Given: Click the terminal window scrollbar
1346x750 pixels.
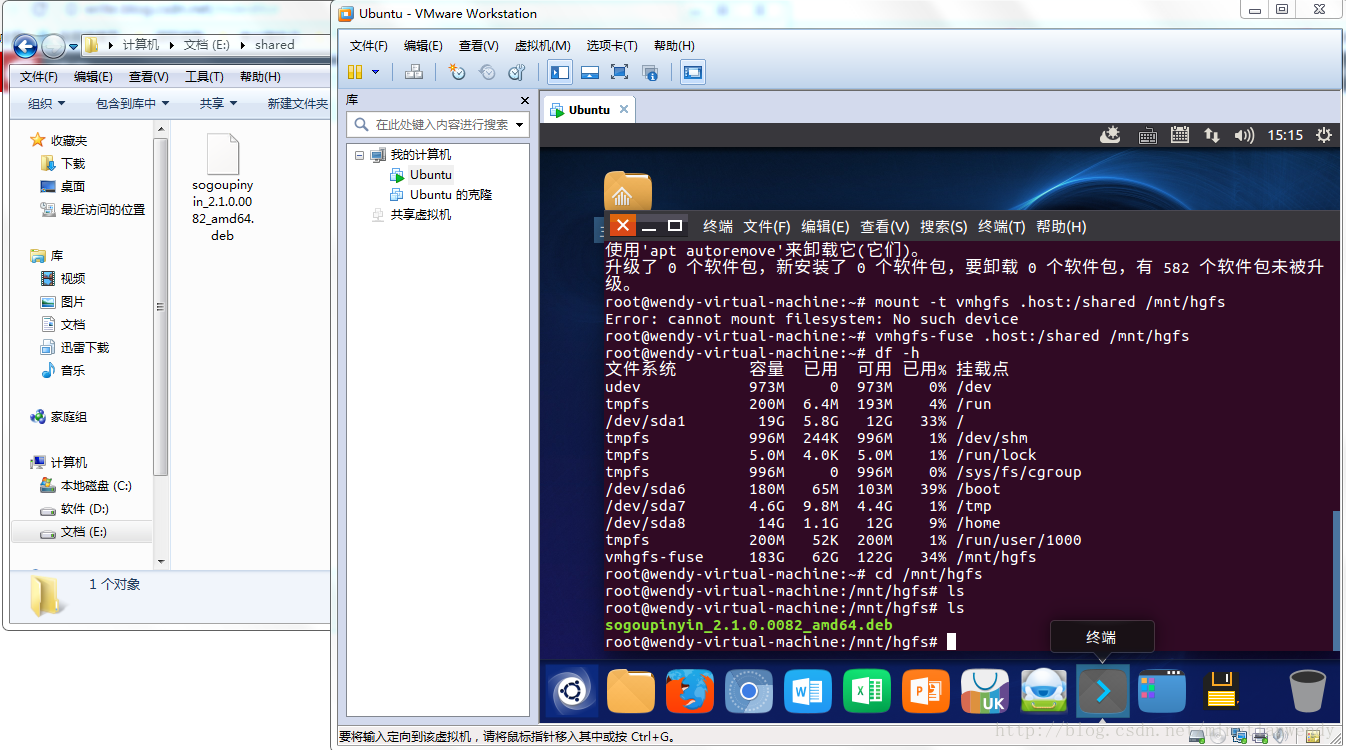Looking at the screenshot, I should tap(1335, 580).
